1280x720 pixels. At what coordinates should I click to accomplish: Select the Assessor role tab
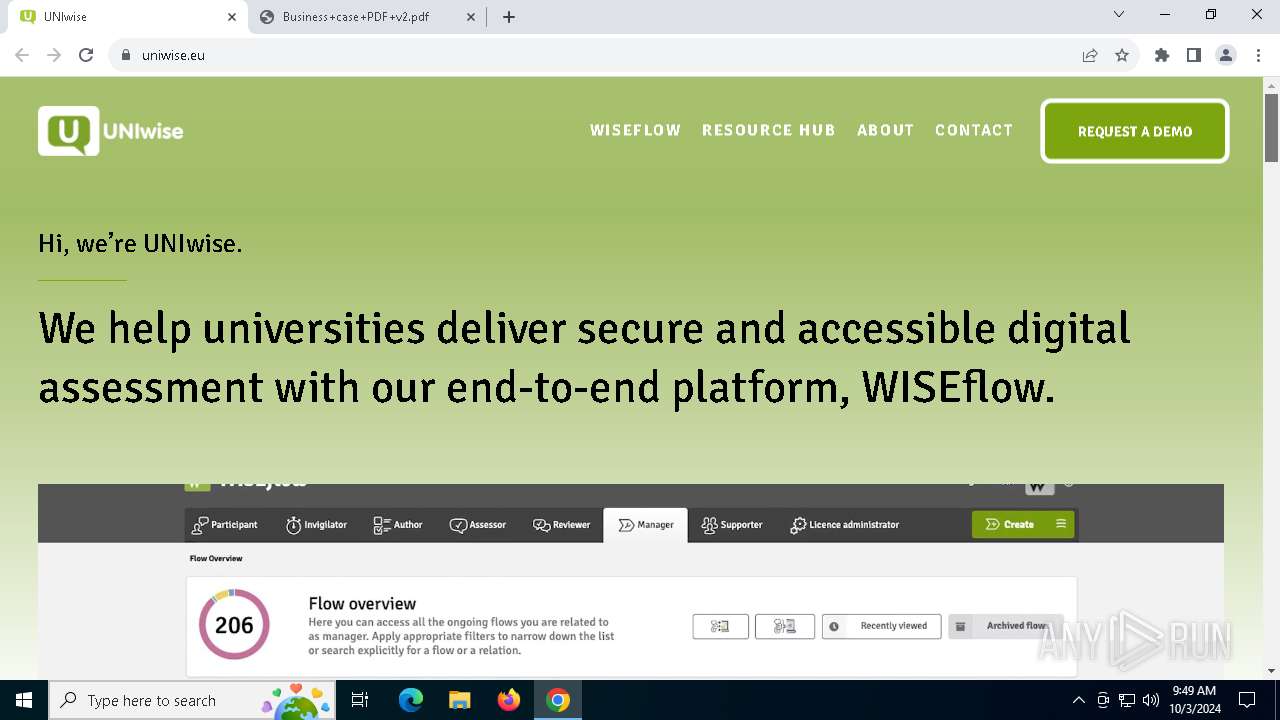click(x=478, y=525)
